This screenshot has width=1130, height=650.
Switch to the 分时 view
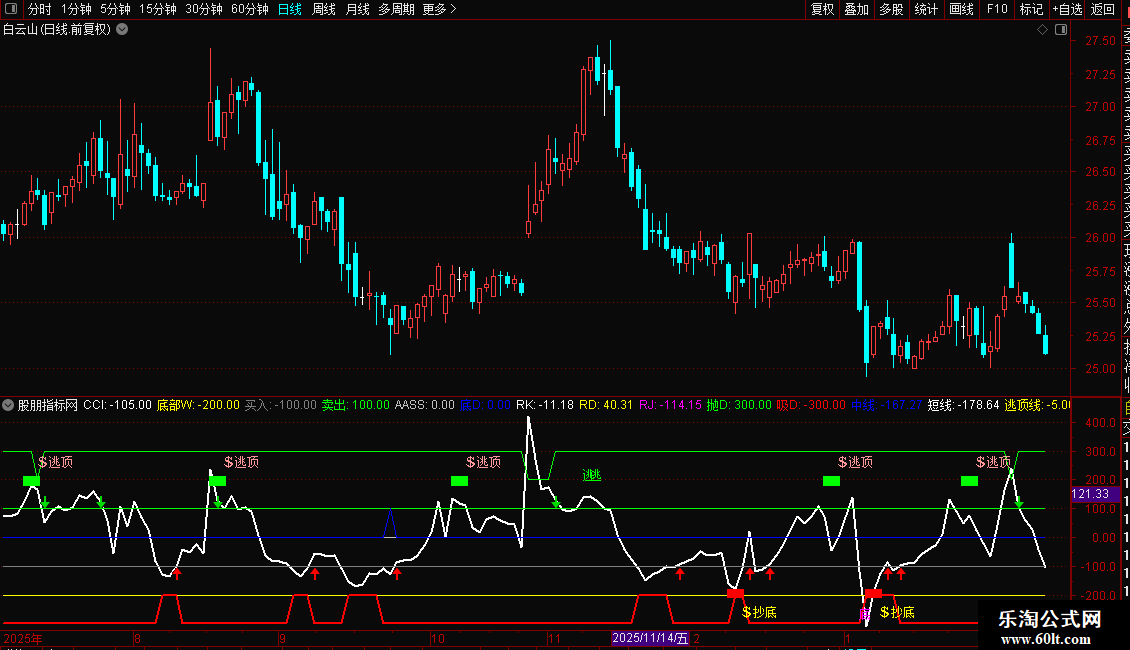[x=39, y=9]
